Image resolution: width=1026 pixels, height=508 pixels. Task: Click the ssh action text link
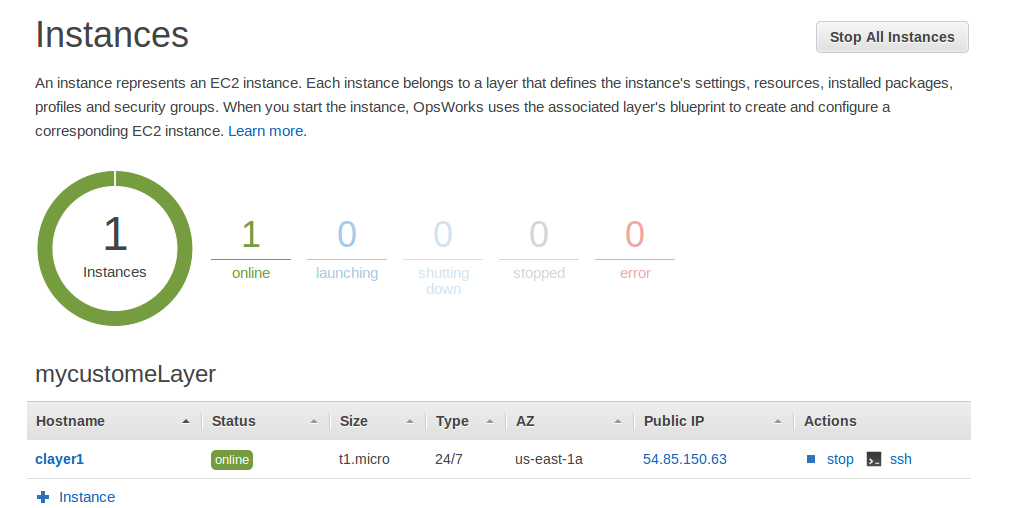[x=901, y=460]
